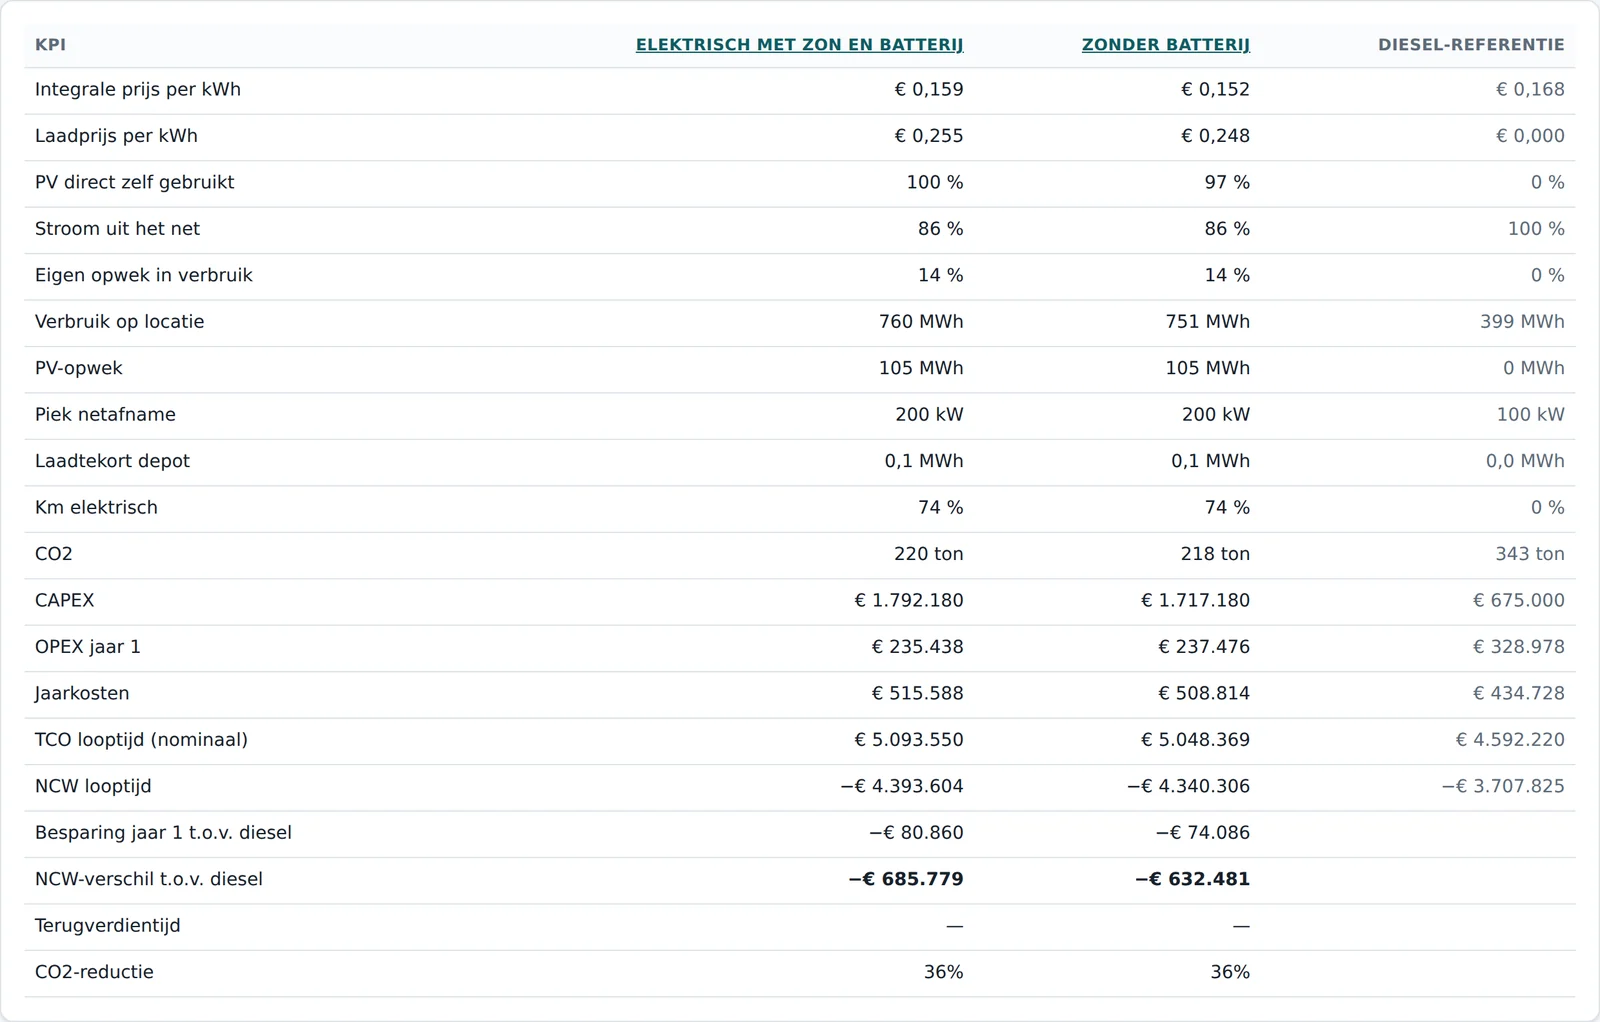
Task: Select 'Besparing jaar 1 t.o.v. diesel' label
Action: [163, 833]
